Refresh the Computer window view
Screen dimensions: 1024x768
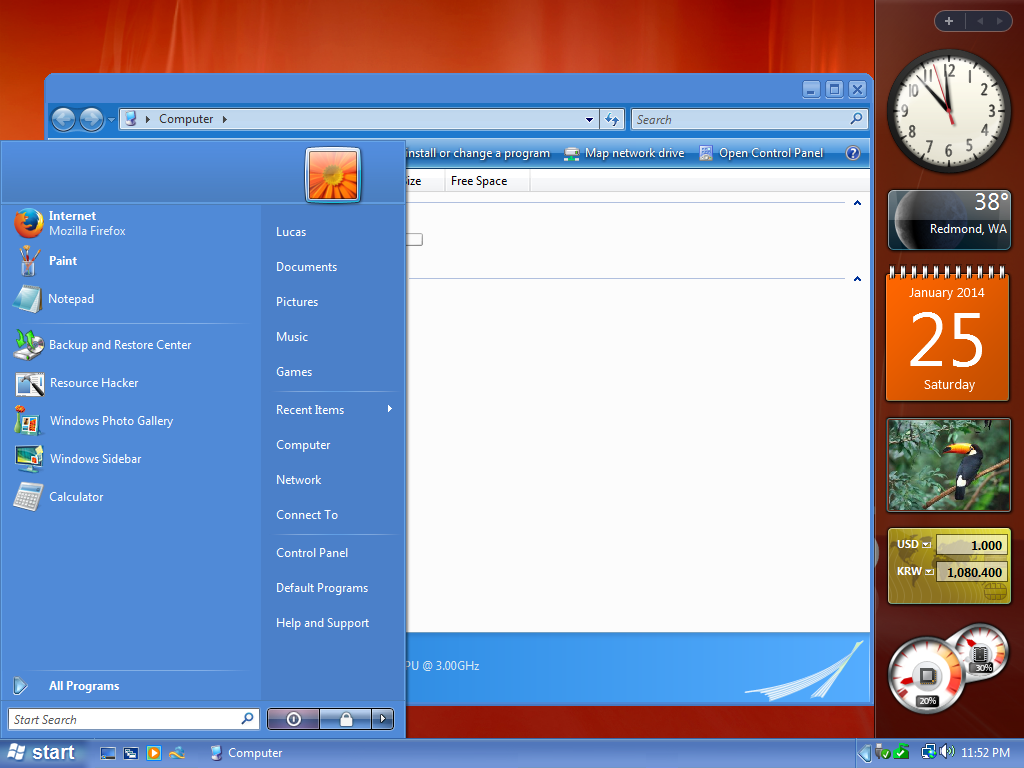coord(612,120)
